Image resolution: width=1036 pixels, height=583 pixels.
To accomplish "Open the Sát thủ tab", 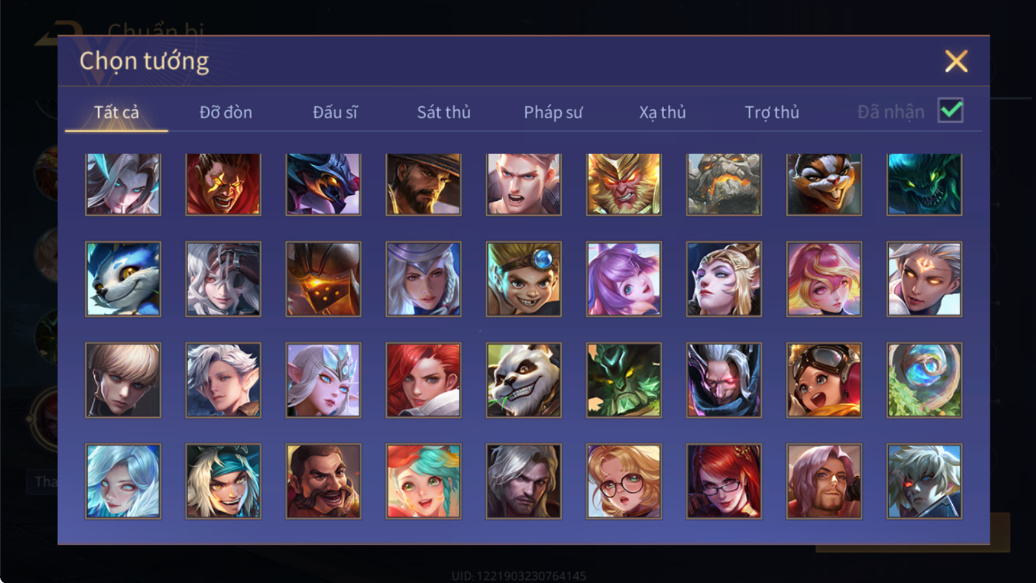I will [x=443, y=112].
